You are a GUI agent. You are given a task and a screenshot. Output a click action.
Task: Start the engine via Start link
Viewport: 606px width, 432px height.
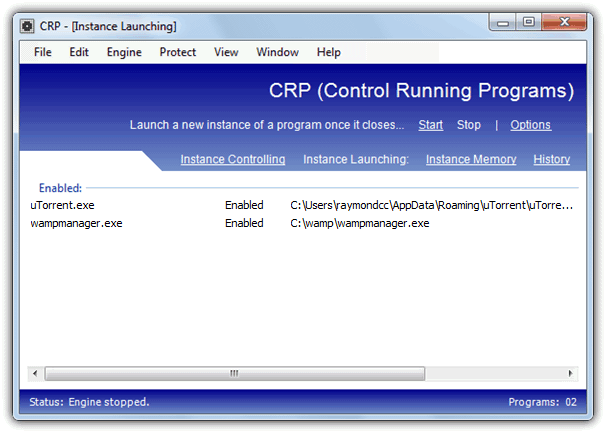click(x=431, y=125)
